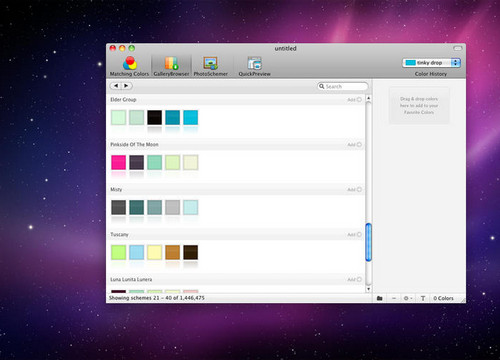Click the Search field
The width and height of the screenshot is (500, 360).
(x=343, y=86)
